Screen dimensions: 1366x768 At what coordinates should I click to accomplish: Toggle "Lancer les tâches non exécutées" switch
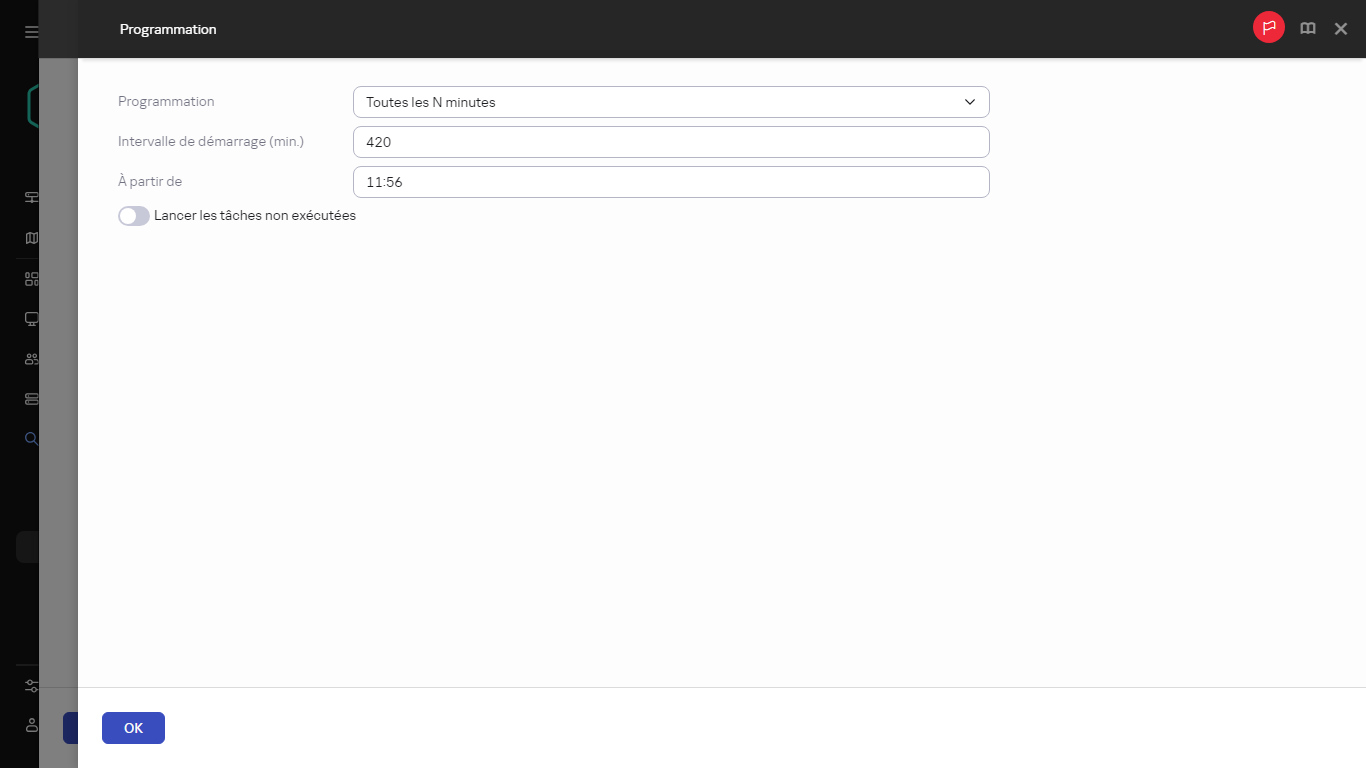(x=134, y=216)
